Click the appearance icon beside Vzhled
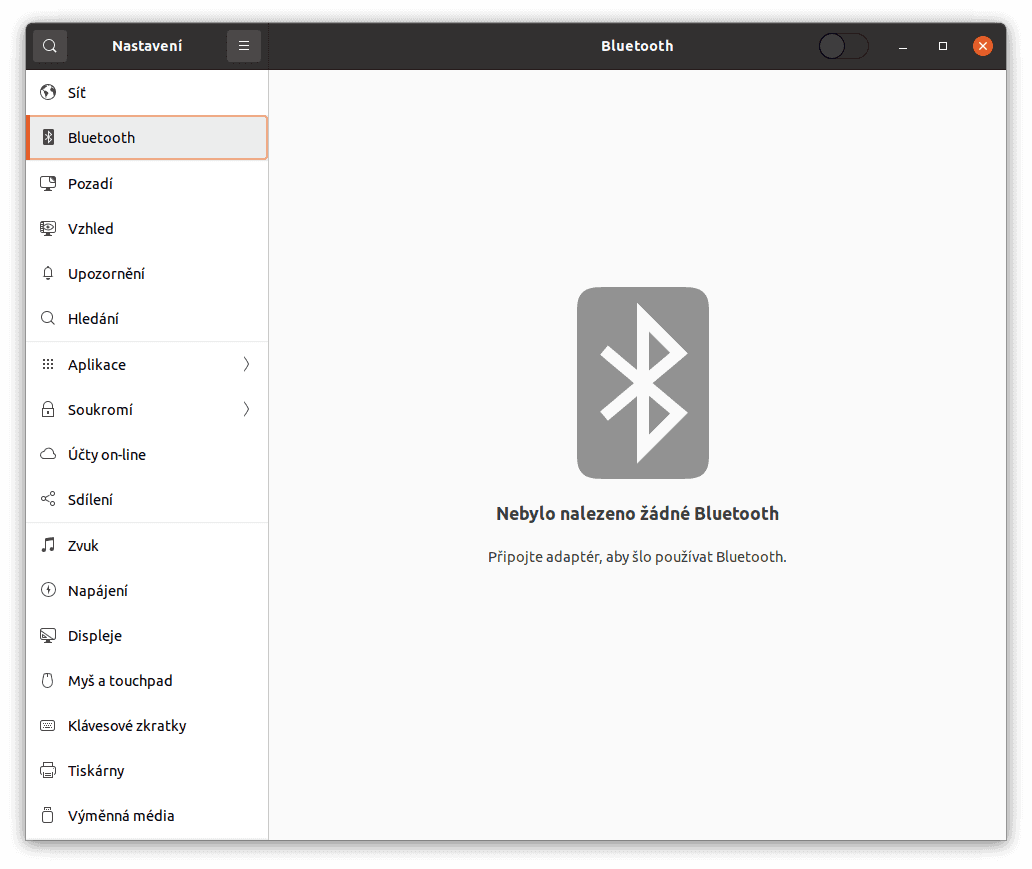Image resolution: width=1032 pixels, height=869 pixels. tap(48, 228)
